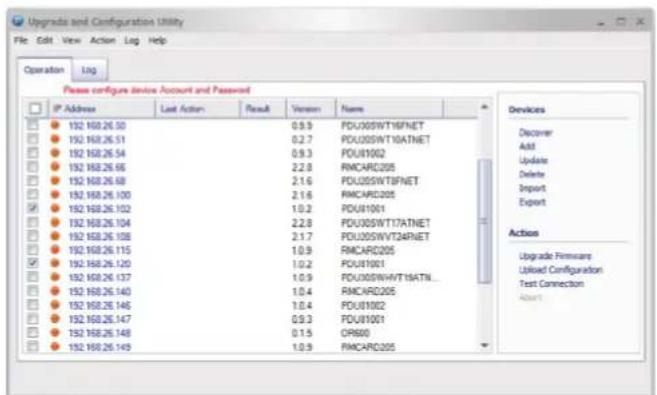
Task: Click Export in Devices panel
Action: tap(532, 202)
